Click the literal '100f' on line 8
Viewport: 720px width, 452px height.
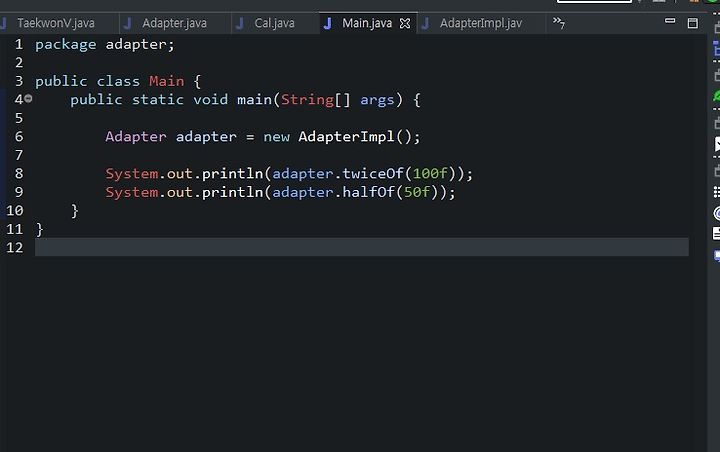point(430,174)
